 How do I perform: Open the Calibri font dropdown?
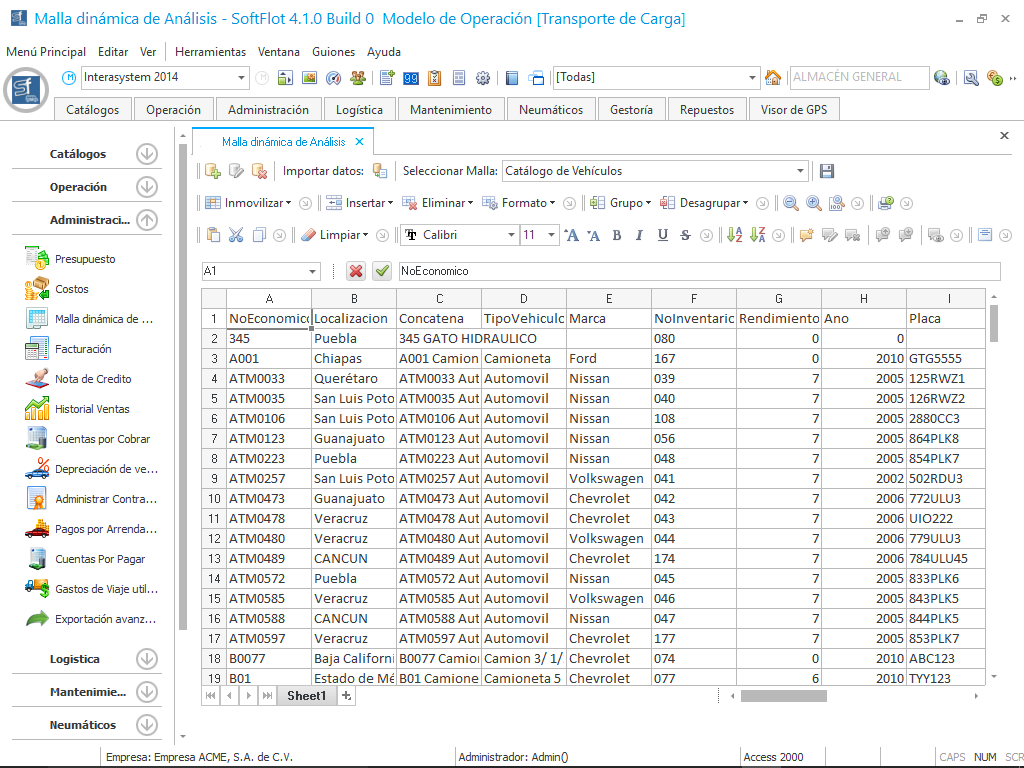click(511, 235)
